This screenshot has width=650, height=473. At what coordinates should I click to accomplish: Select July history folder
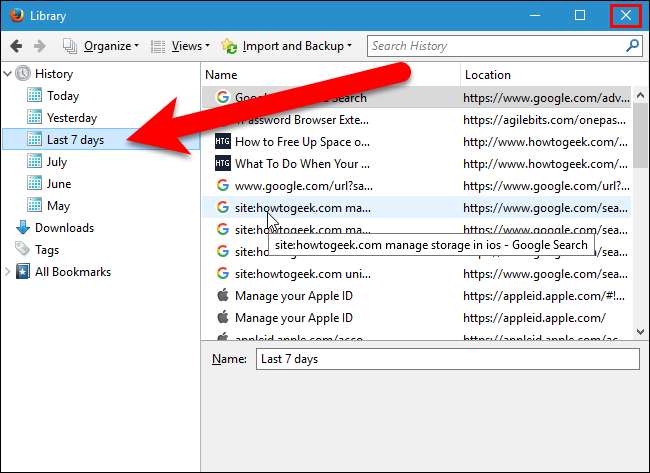(x=57, y=162)
